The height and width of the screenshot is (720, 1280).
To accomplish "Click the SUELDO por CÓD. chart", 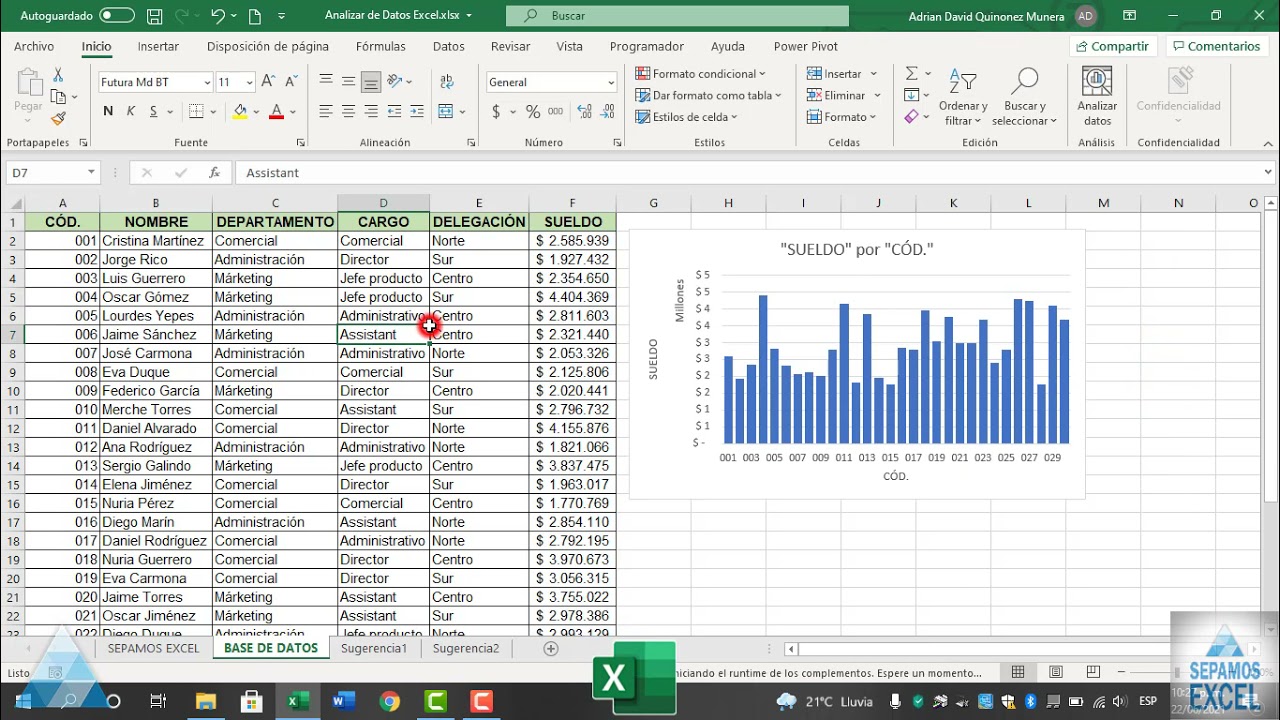I will [857, 364].
